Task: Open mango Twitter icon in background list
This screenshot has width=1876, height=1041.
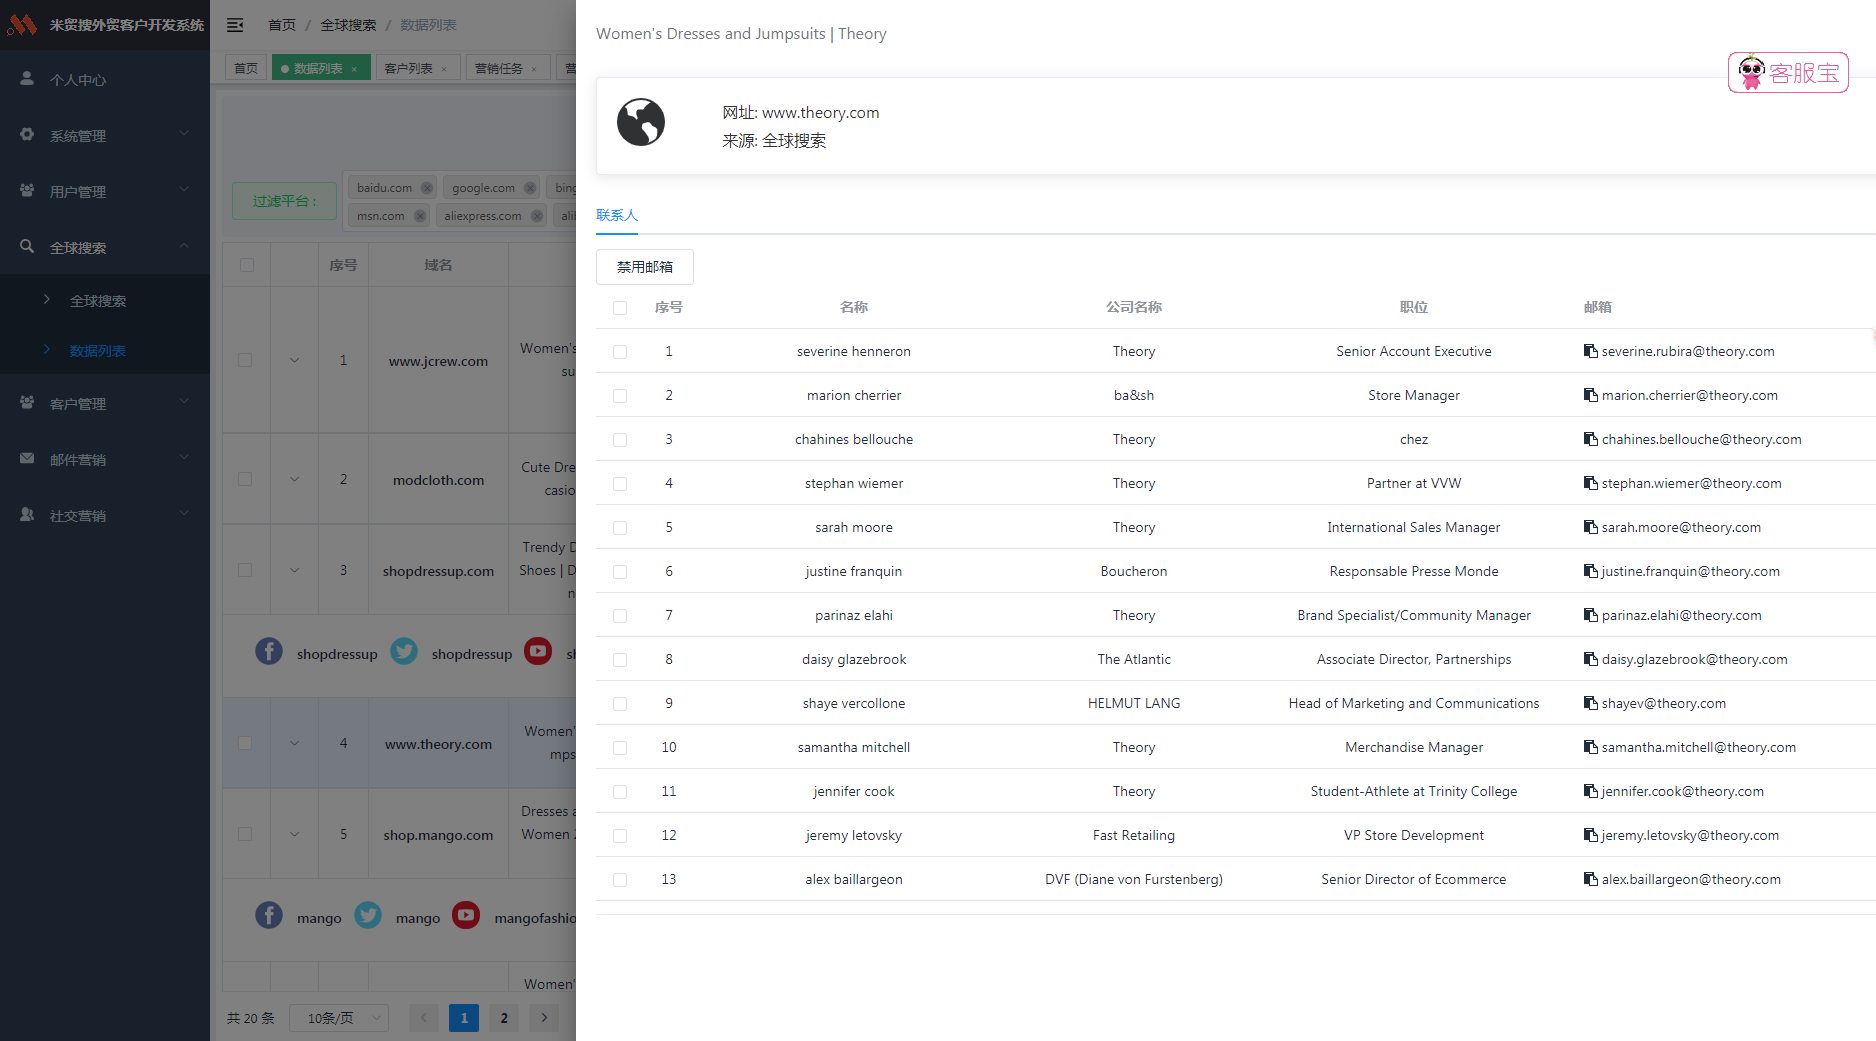Action: tap(368, 915)
